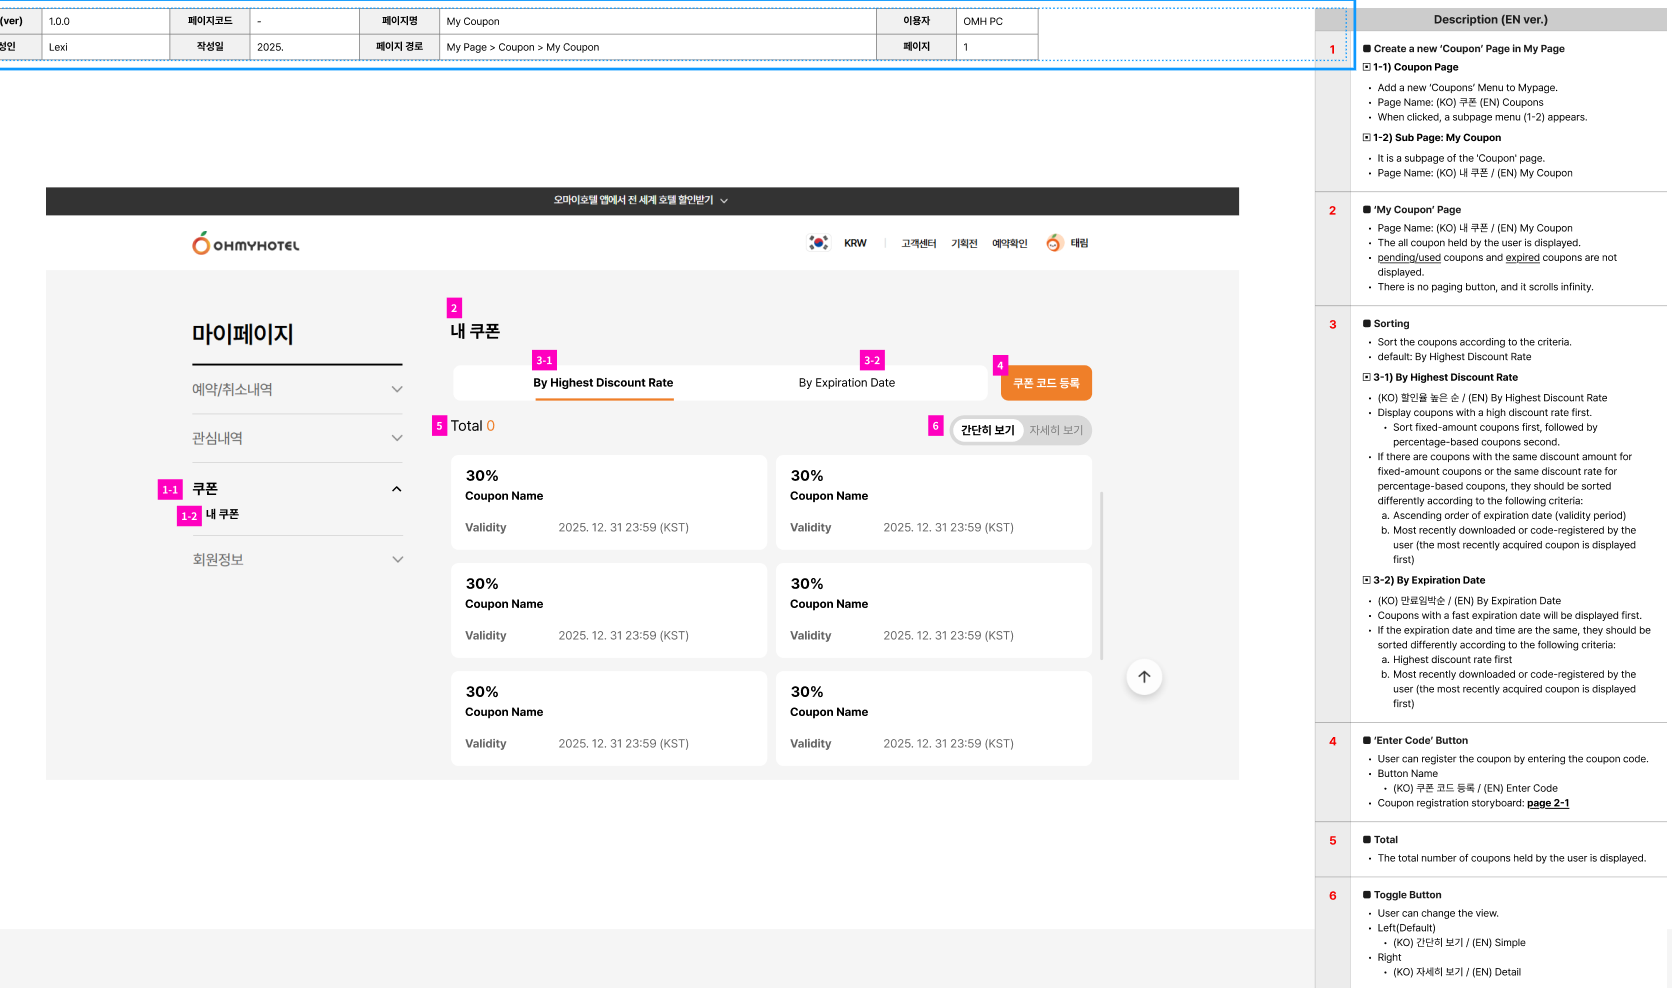This screenshot has width=1672, height=988.
Task: Click the 'Toggle Button' description heading
Action: (1407, 895)
